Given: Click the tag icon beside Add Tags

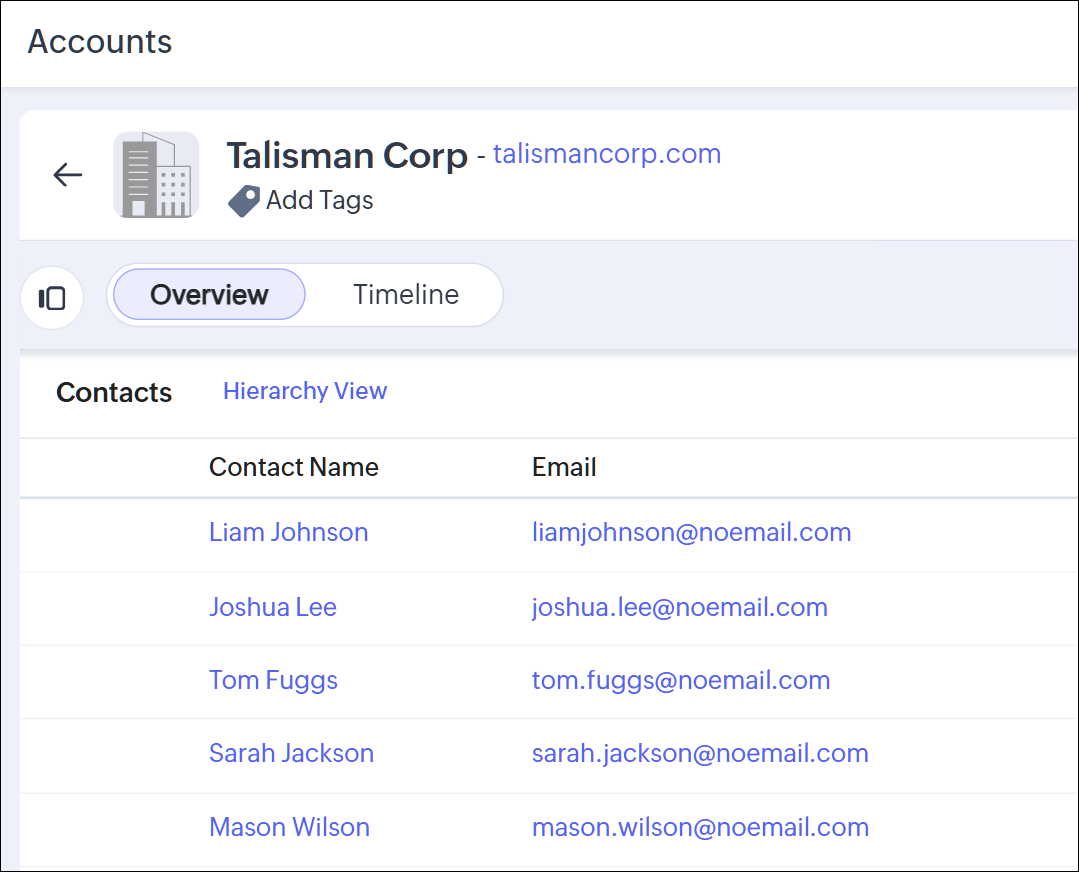Looking at the screenshot, I should 243,201.
